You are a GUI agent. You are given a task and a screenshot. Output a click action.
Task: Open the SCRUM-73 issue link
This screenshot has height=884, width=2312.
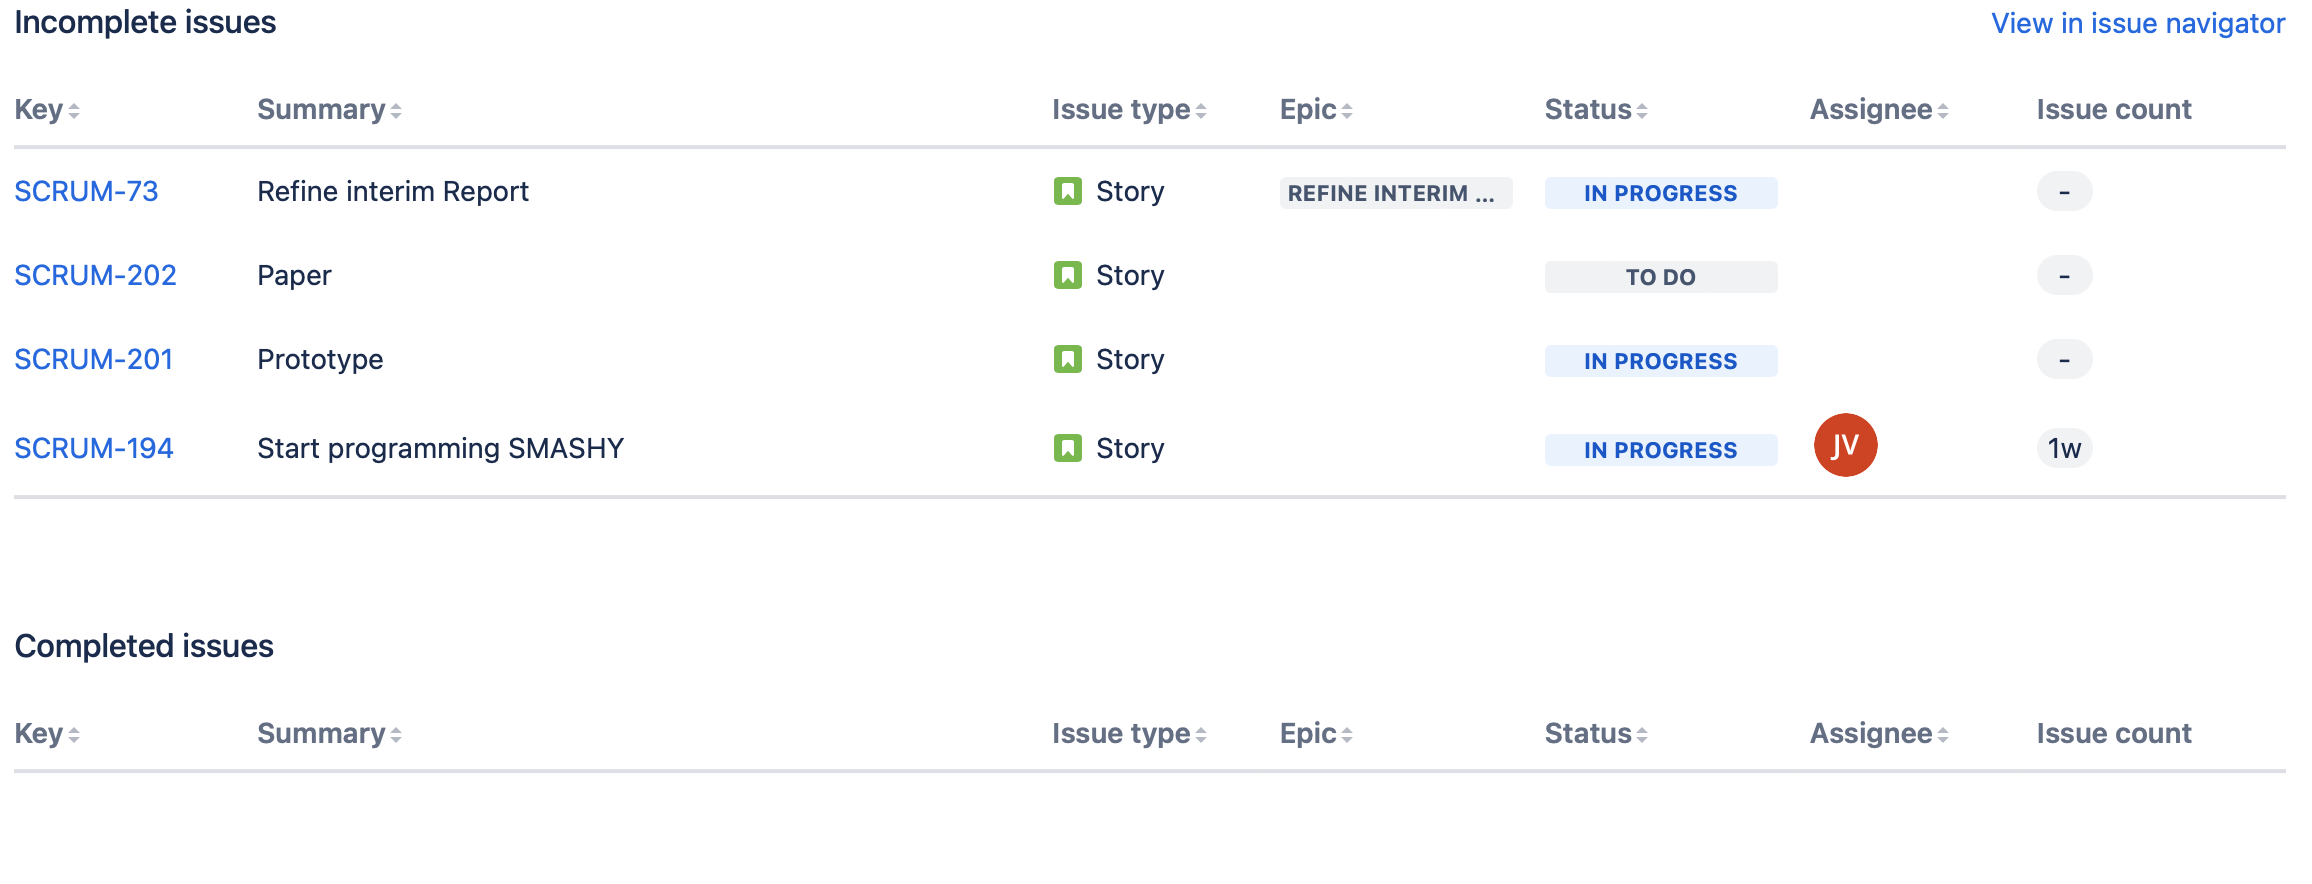[86, 191]
